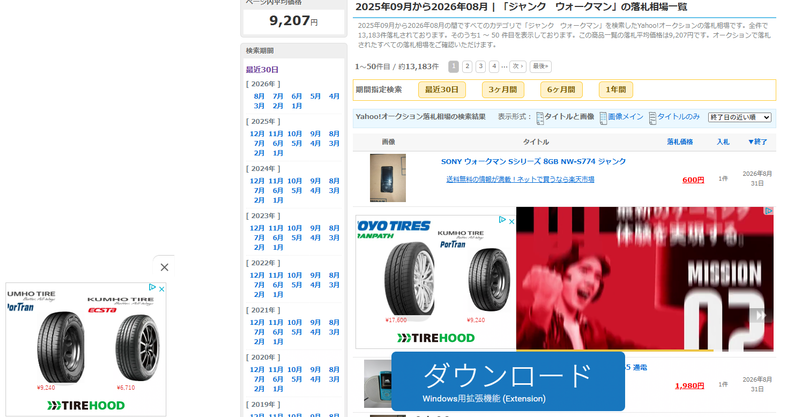Image resolution: width=800 pixels, height=417 pixels.
Task: Click the 9,207円 average price value
Action: (294, 21)
